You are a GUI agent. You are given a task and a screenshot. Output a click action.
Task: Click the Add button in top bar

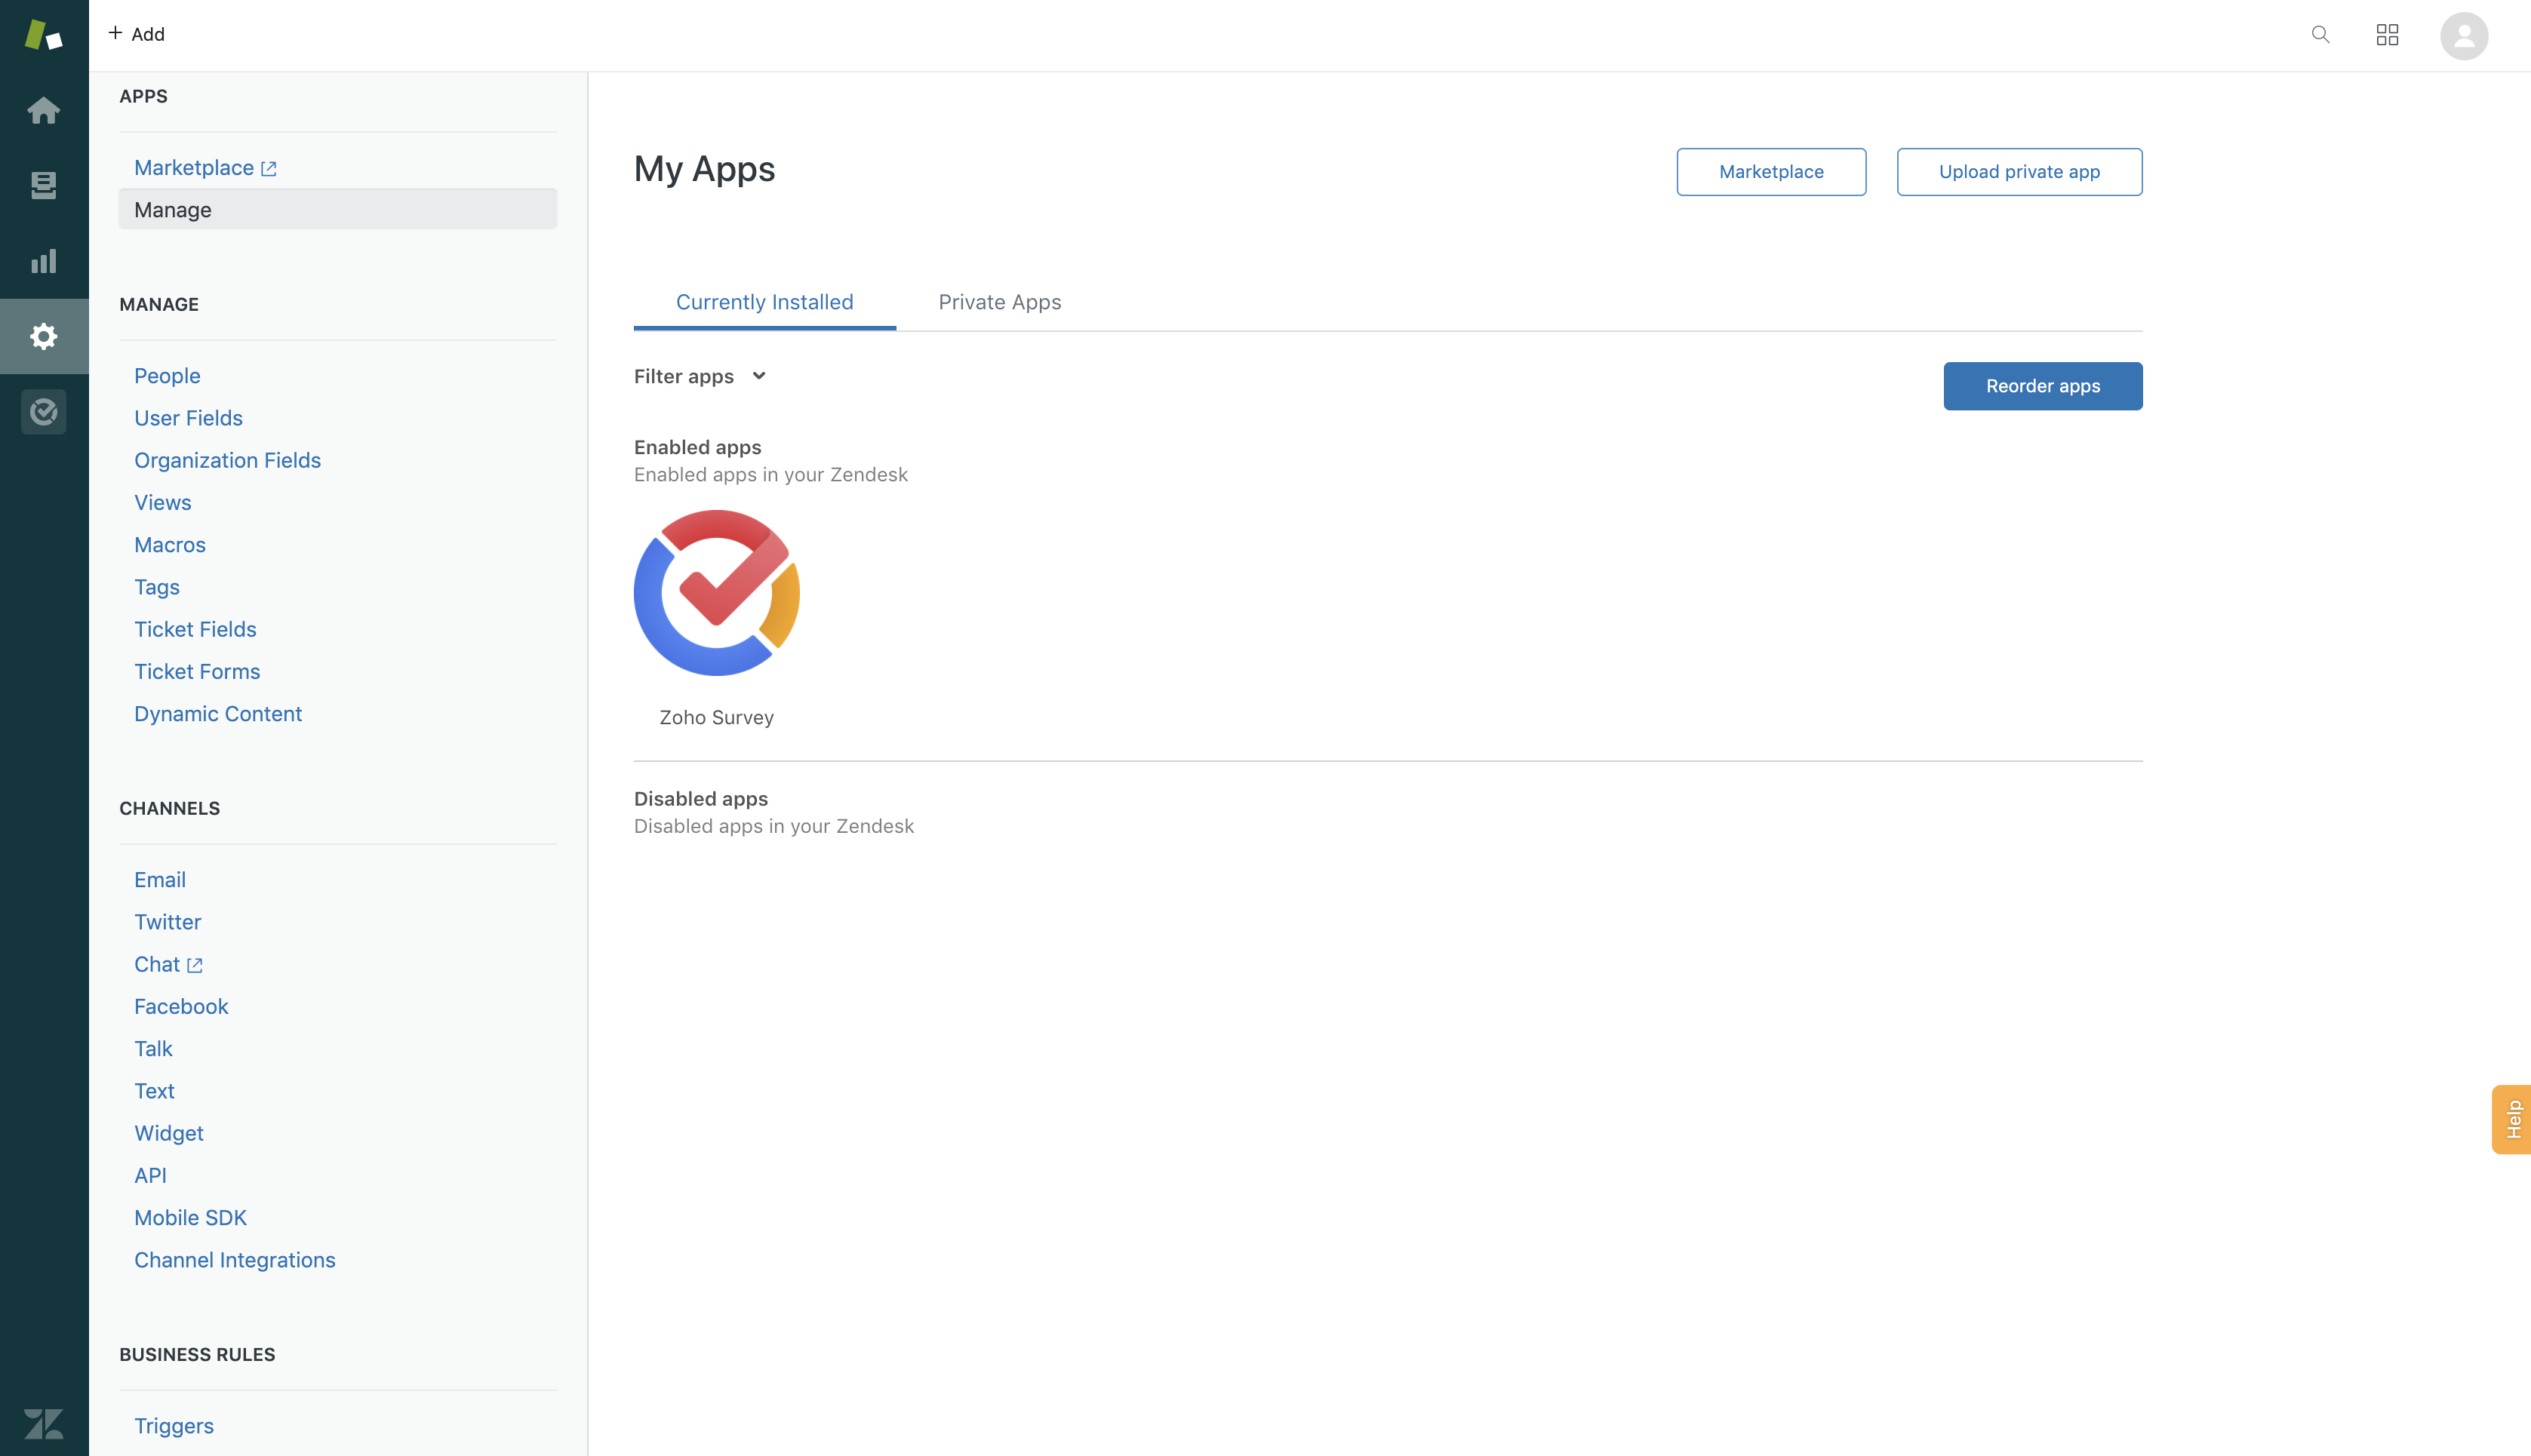(x=137, y=34)
